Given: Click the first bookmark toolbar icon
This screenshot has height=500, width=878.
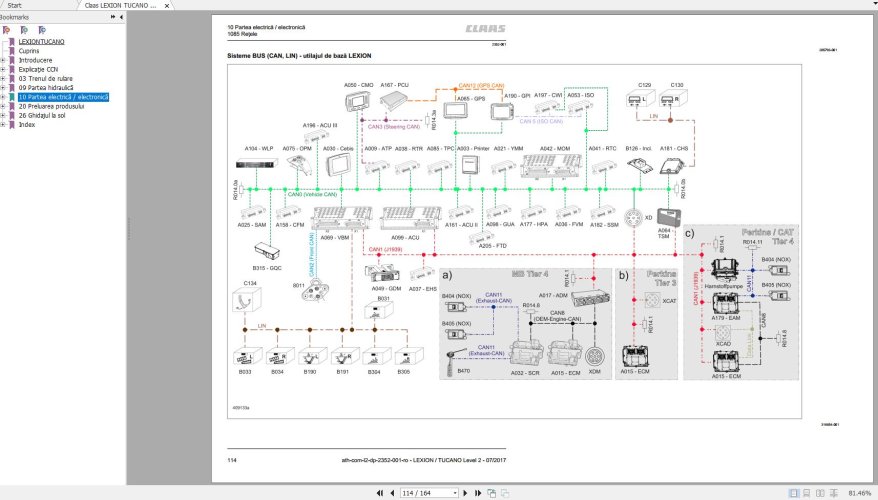Looking at the screenshot, I should pos(6,30).
